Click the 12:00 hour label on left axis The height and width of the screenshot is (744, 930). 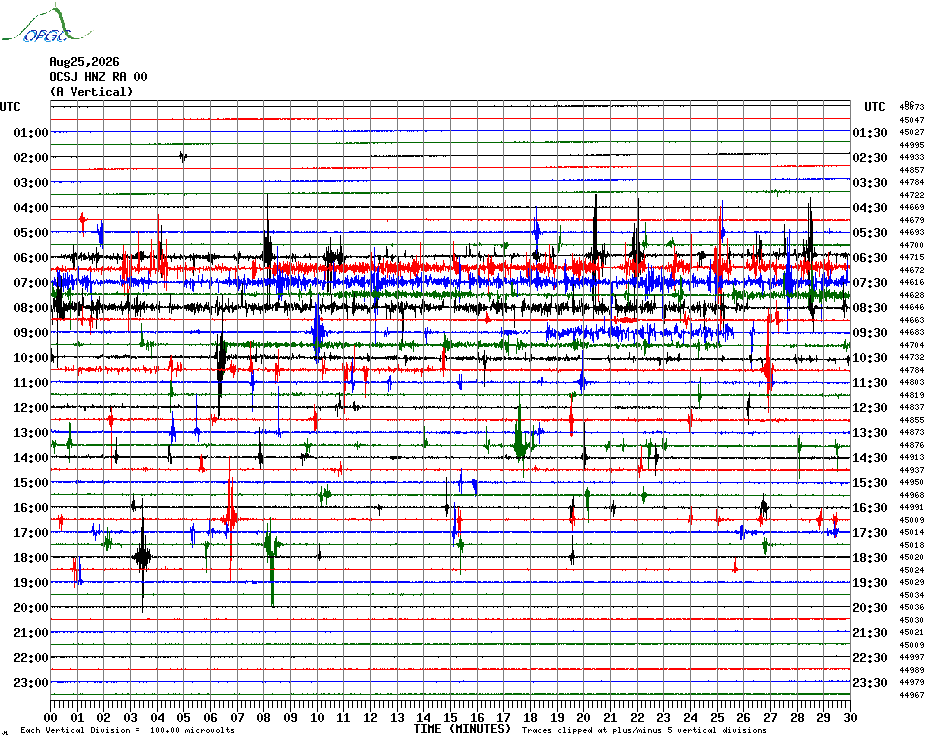click(x=31, y=408)
